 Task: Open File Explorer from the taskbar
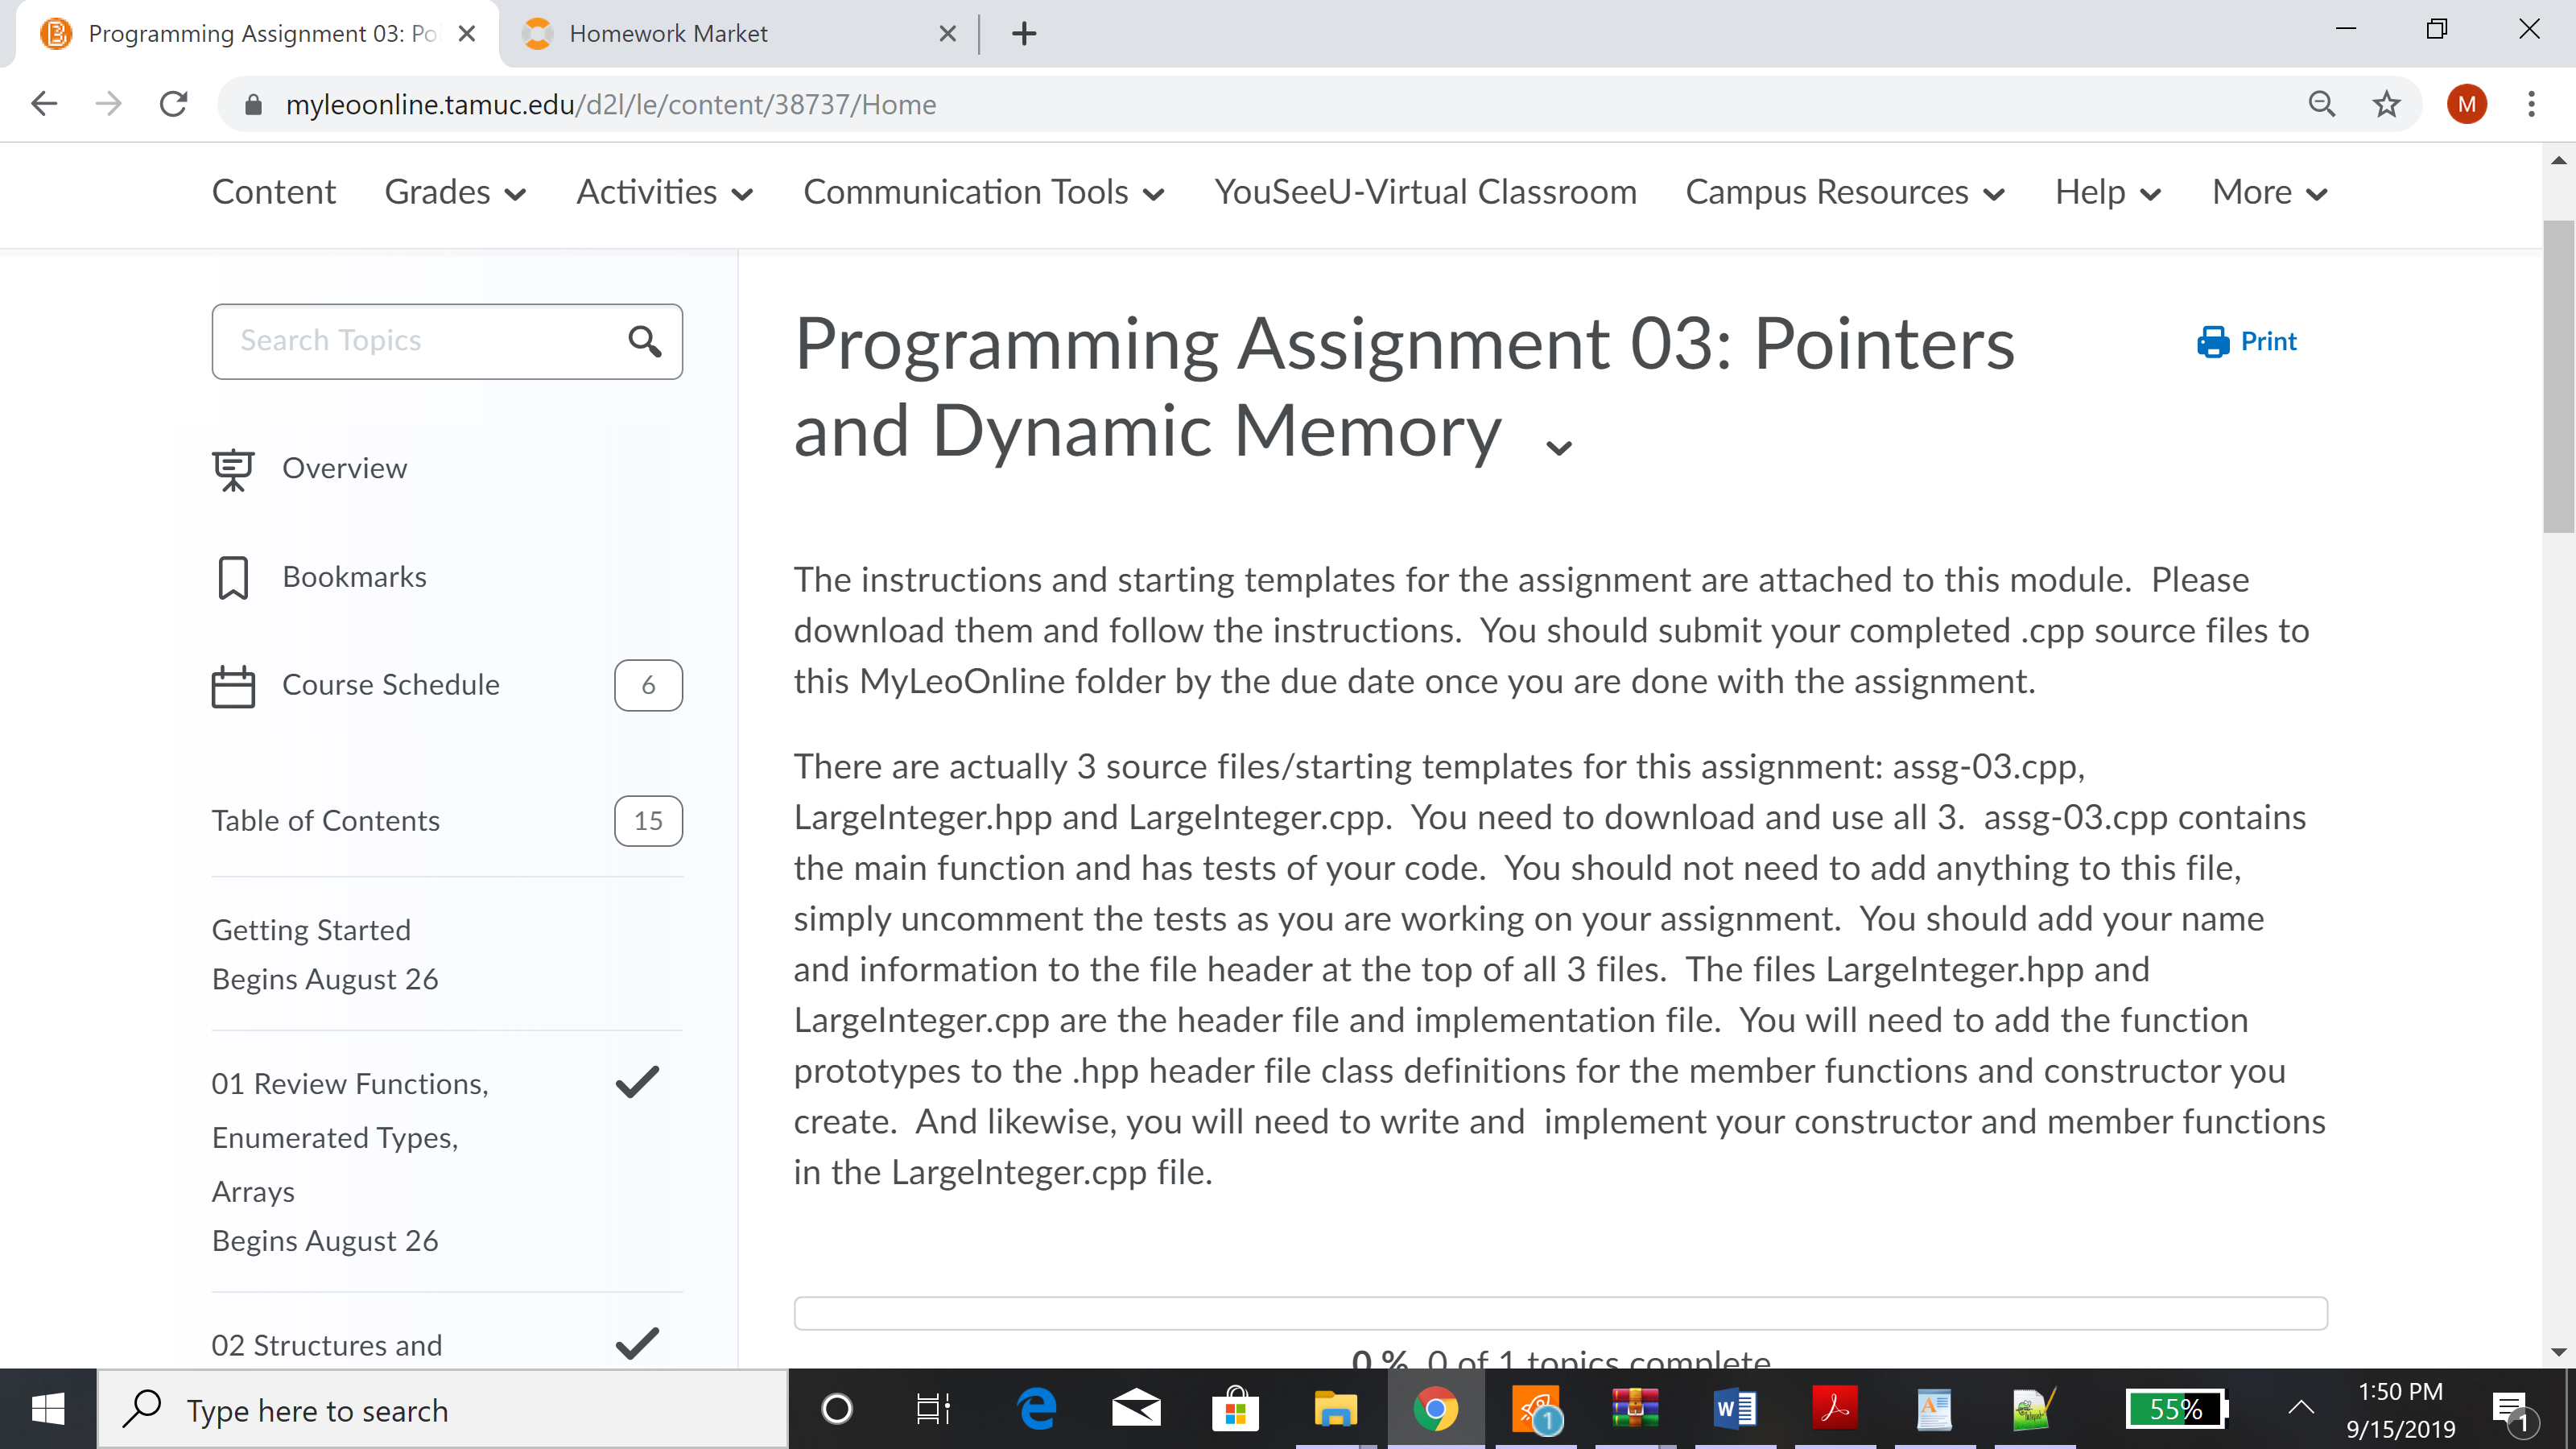click(x=1336, y=1410)
